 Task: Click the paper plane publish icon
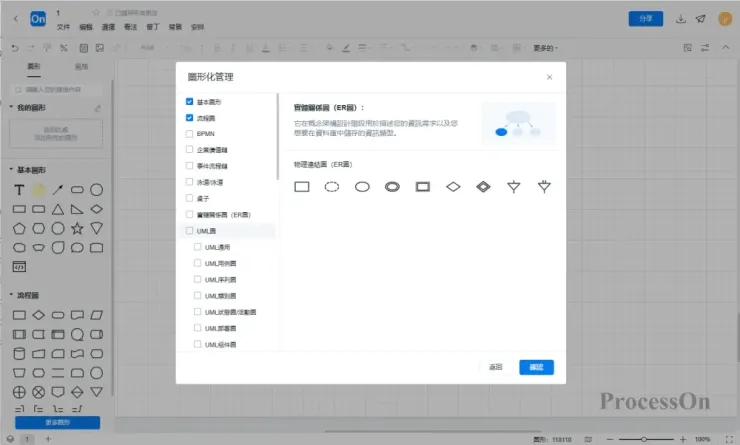701,19
